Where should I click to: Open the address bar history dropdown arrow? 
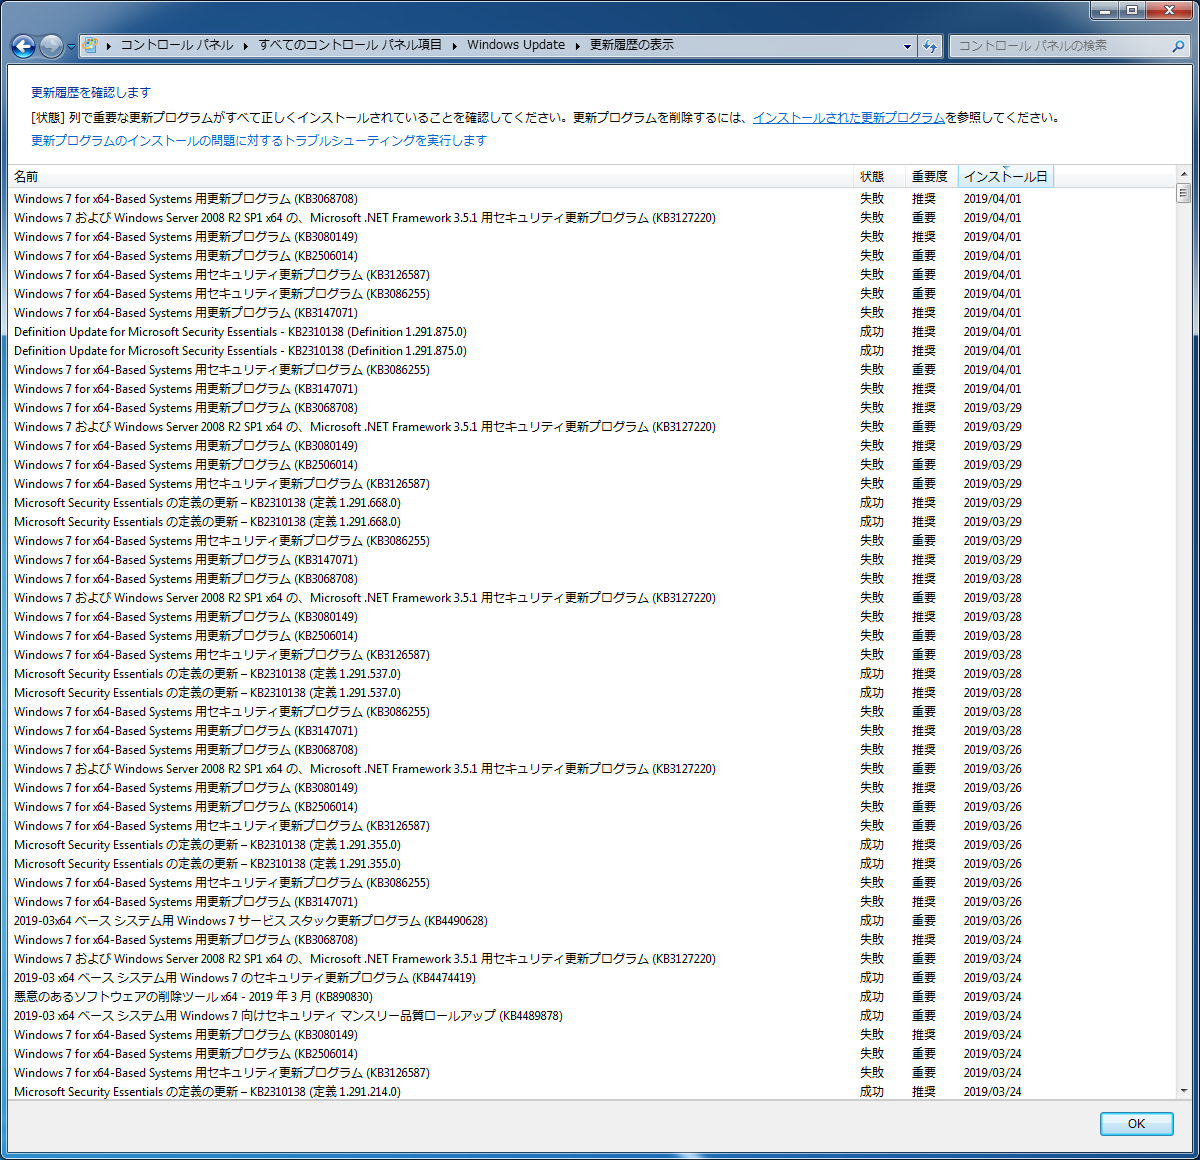tap(907, 46)
